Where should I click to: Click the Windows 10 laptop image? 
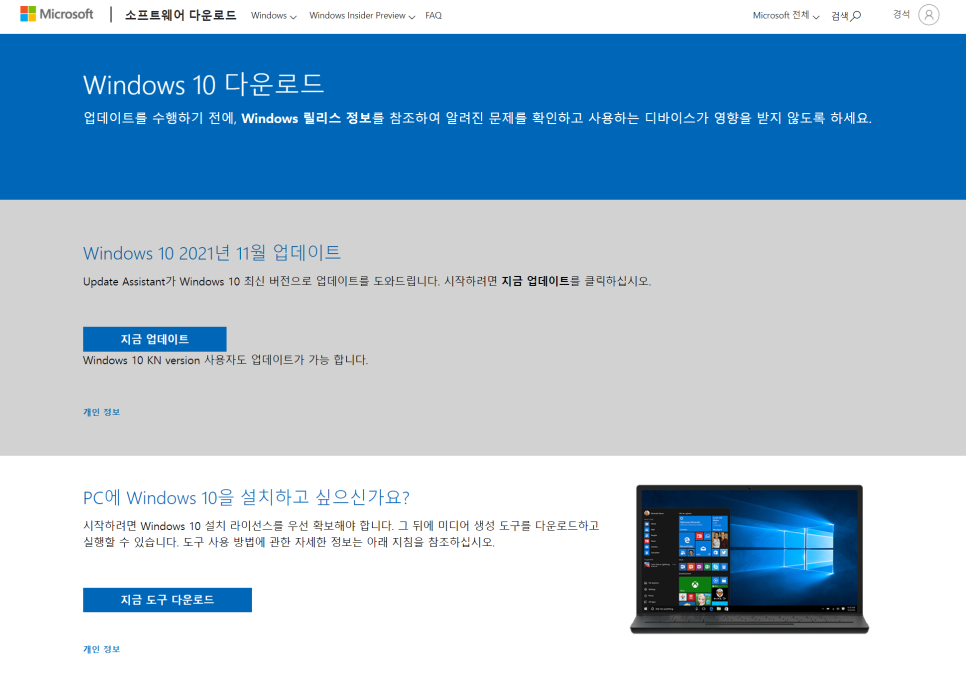tap(749, 559)
